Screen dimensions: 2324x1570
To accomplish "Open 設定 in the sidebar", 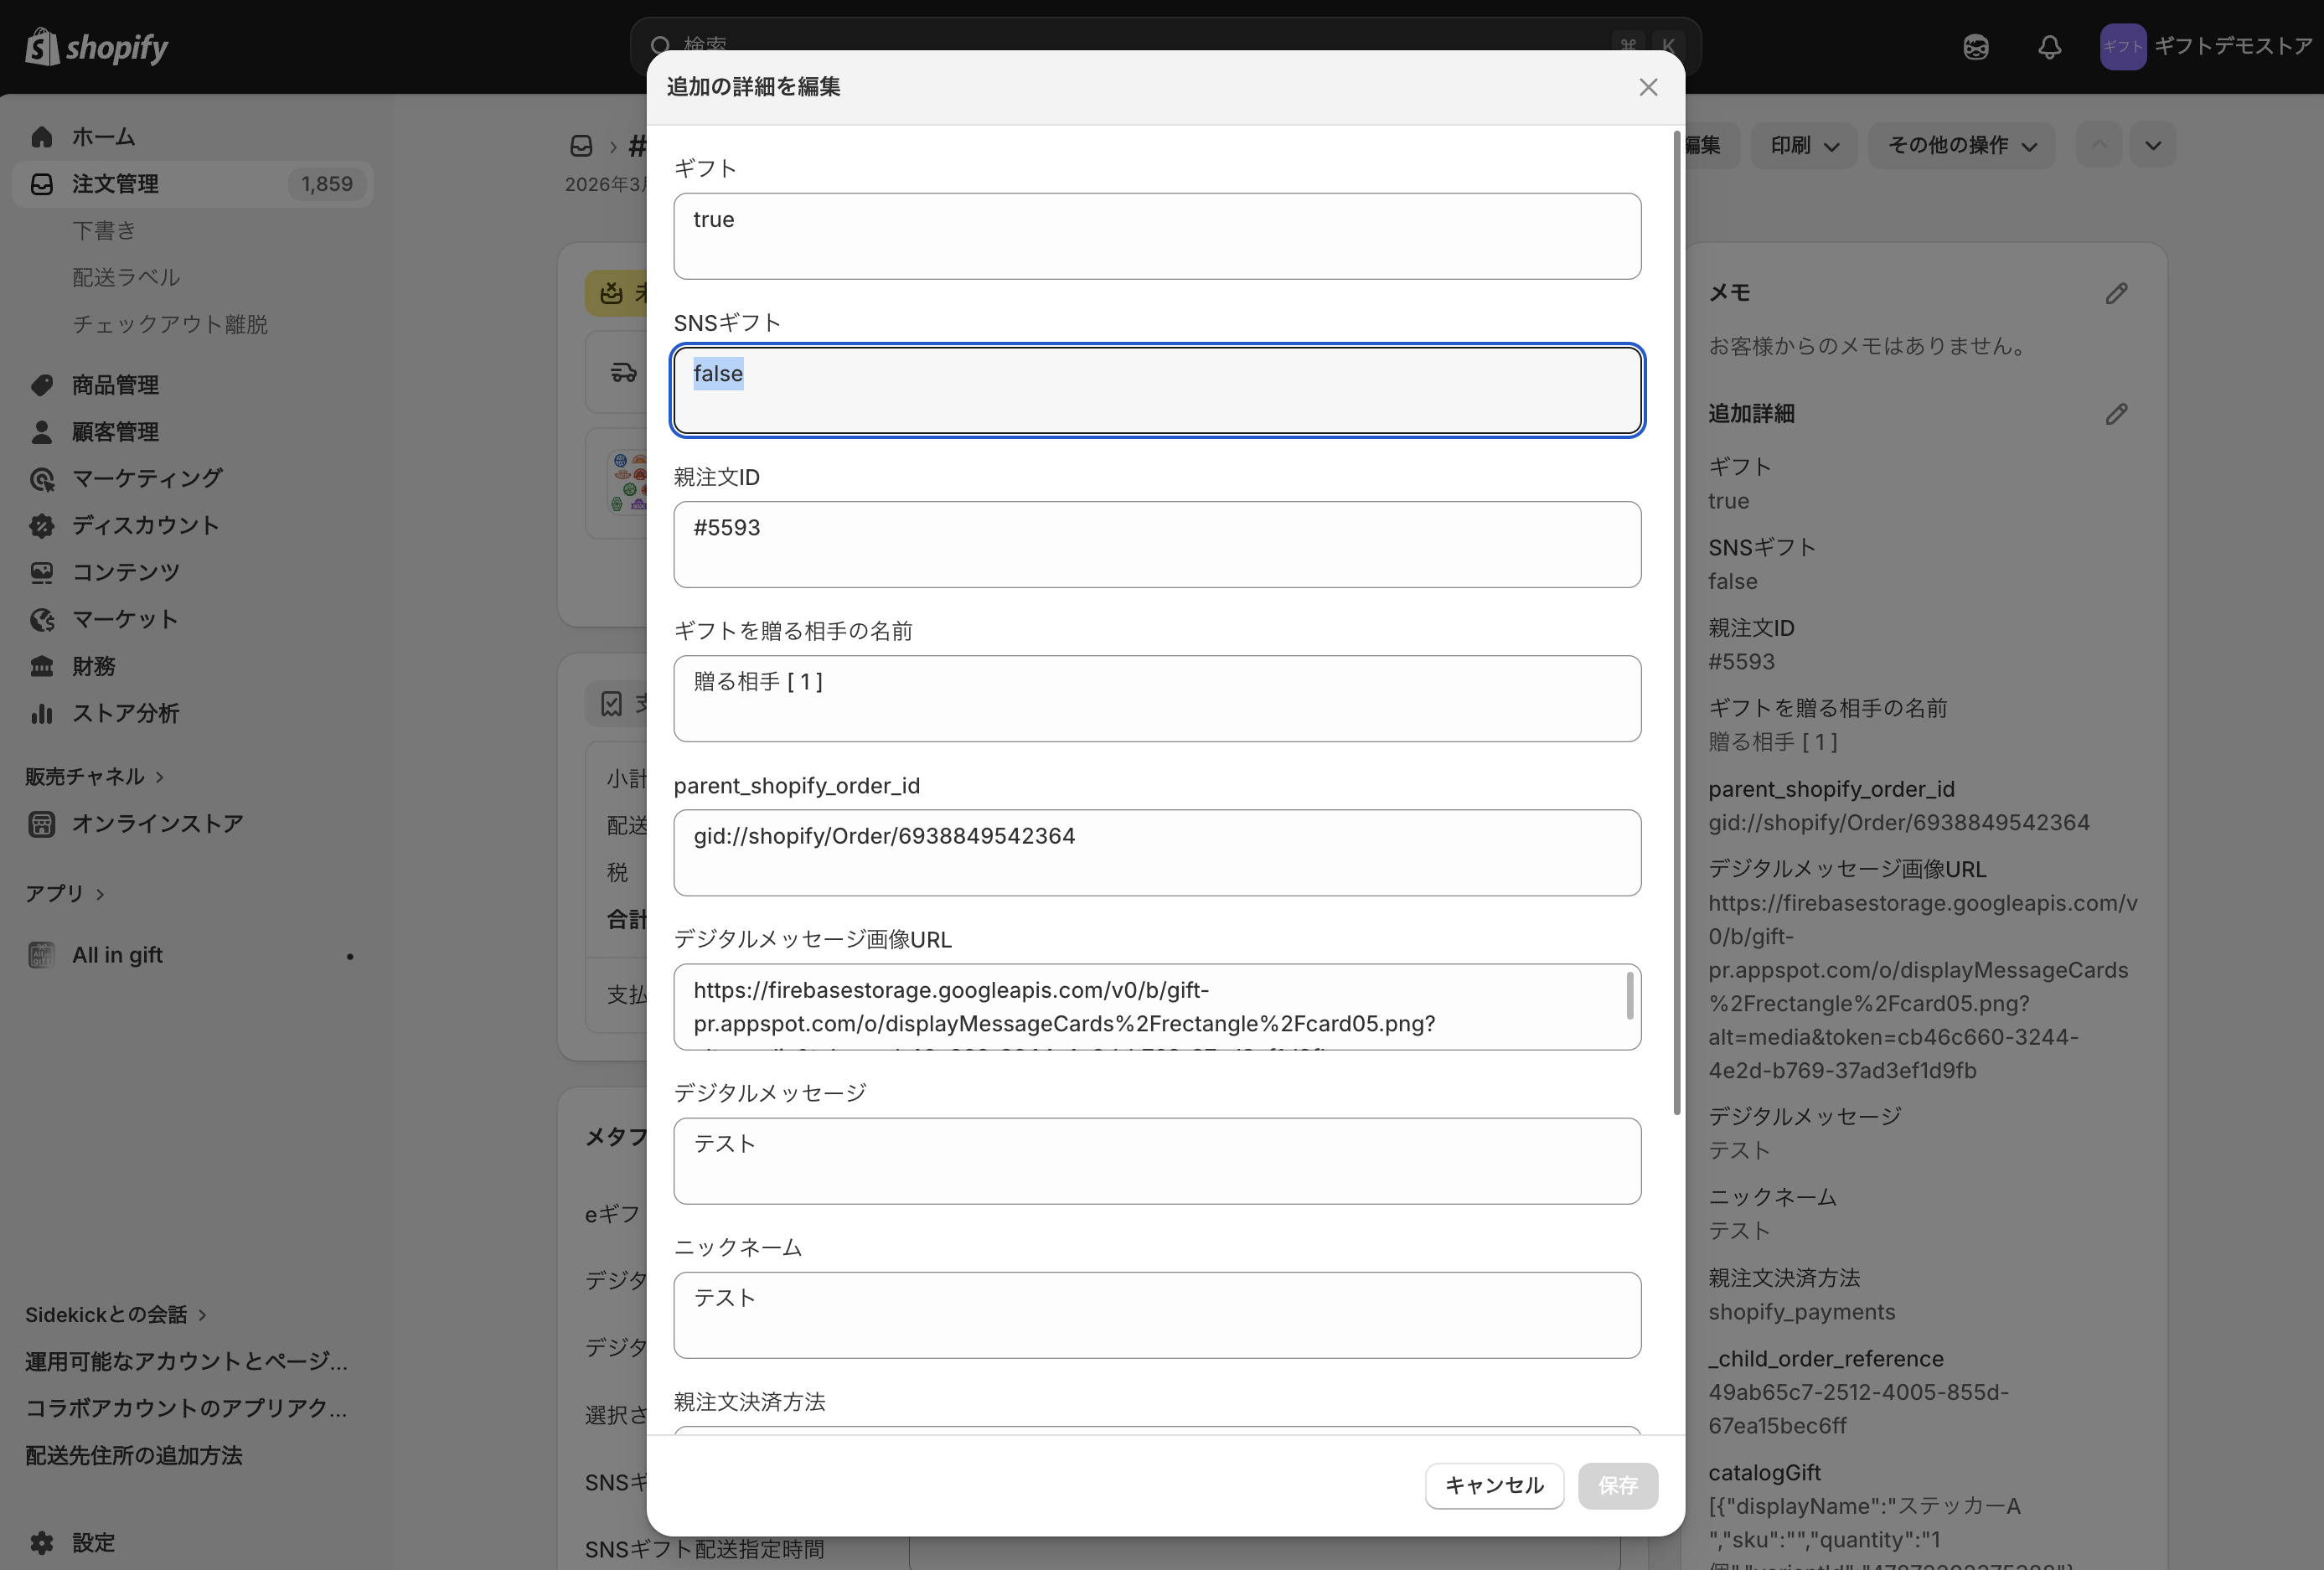I will (93, 1542).
